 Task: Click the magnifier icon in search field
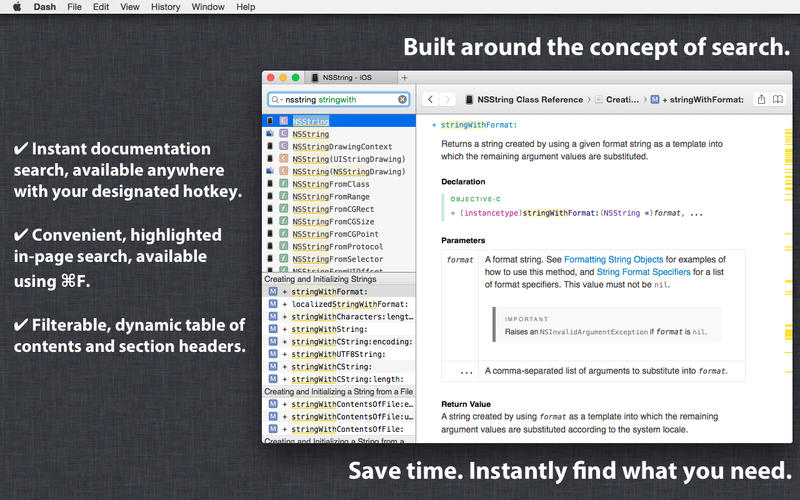click(276, 100)
